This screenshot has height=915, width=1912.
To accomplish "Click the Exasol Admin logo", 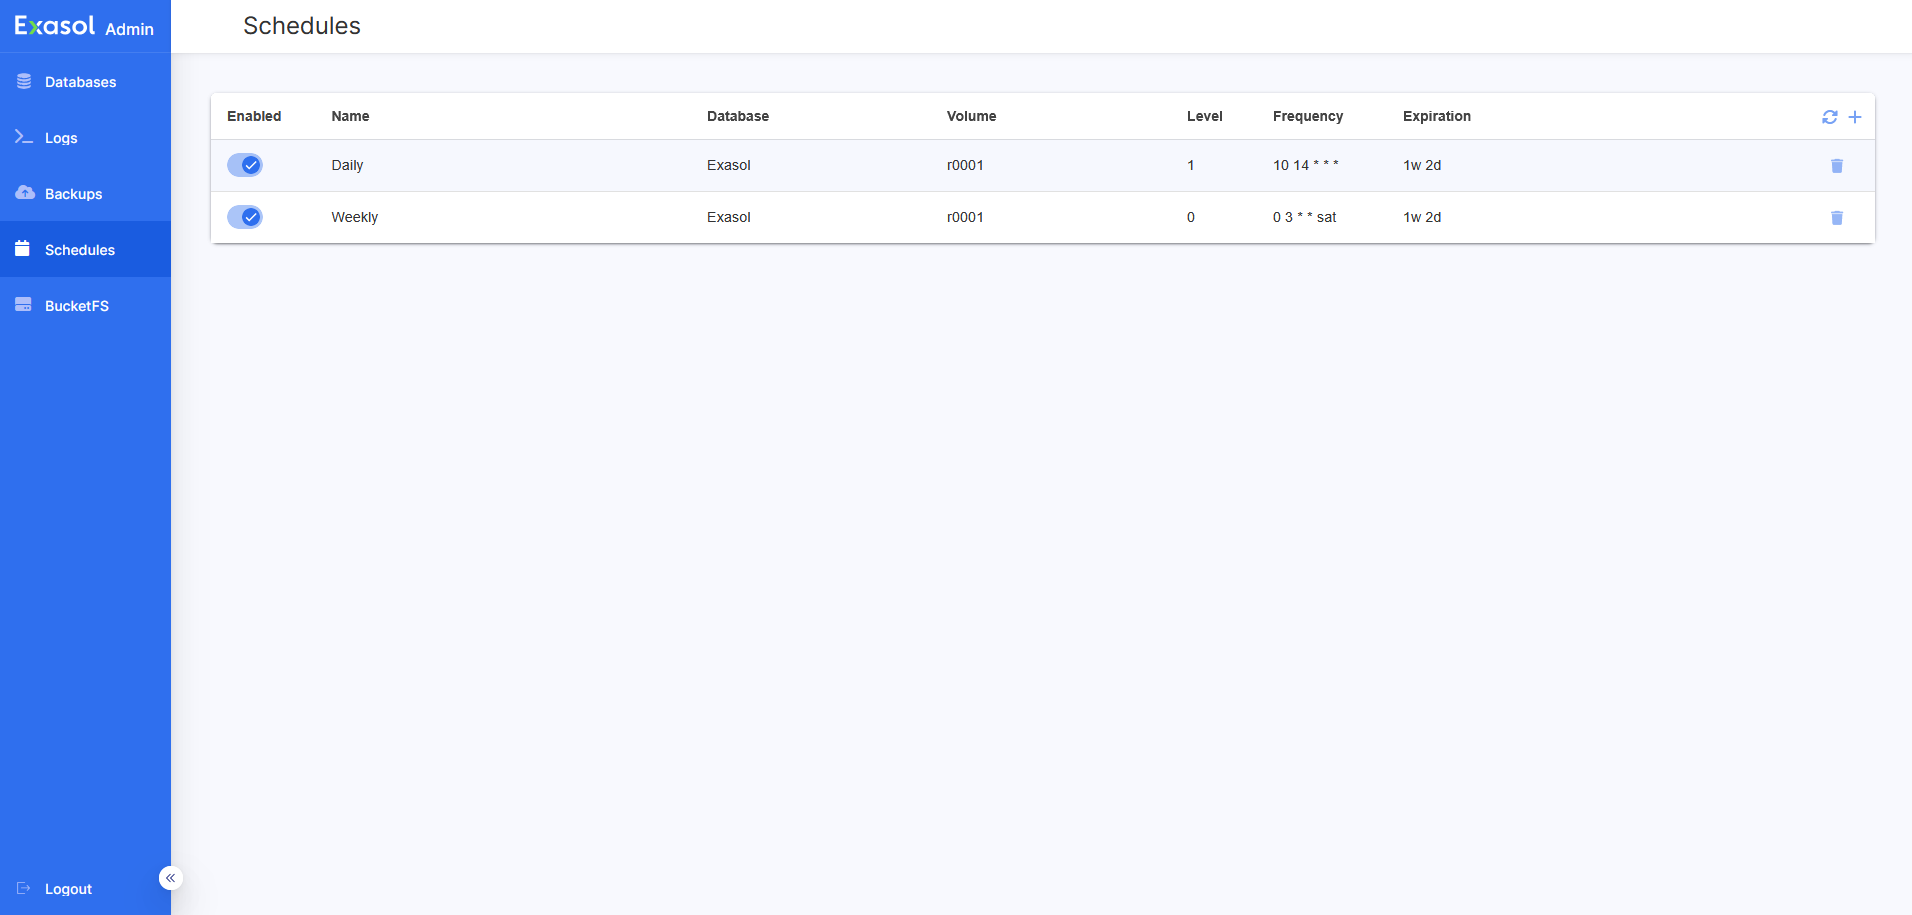I will click(x=84, y=27).
